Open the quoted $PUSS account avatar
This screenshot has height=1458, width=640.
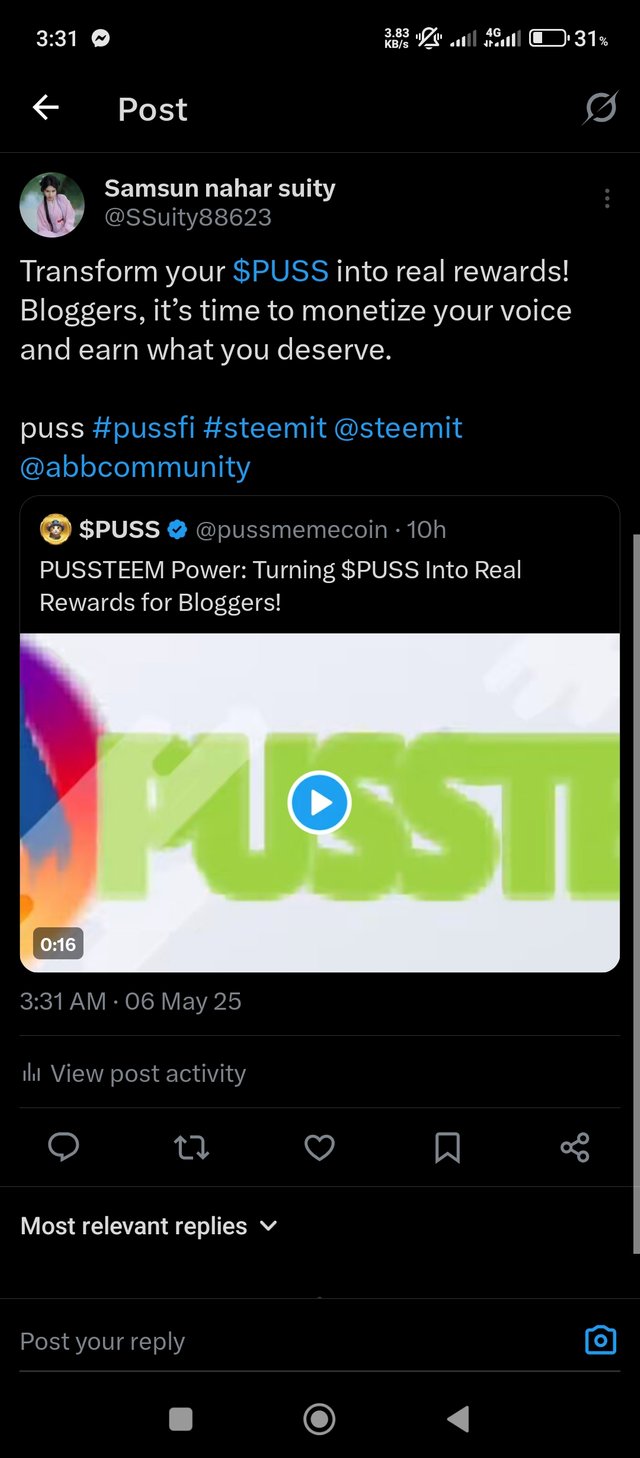(55, 529)
